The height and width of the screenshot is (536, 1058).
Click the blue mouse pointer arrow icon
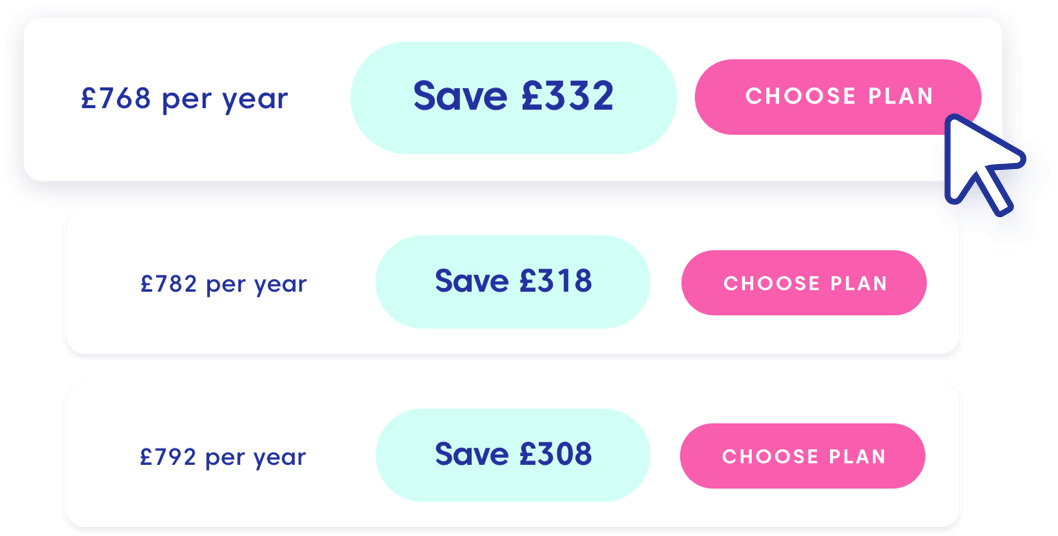[982, 165]
